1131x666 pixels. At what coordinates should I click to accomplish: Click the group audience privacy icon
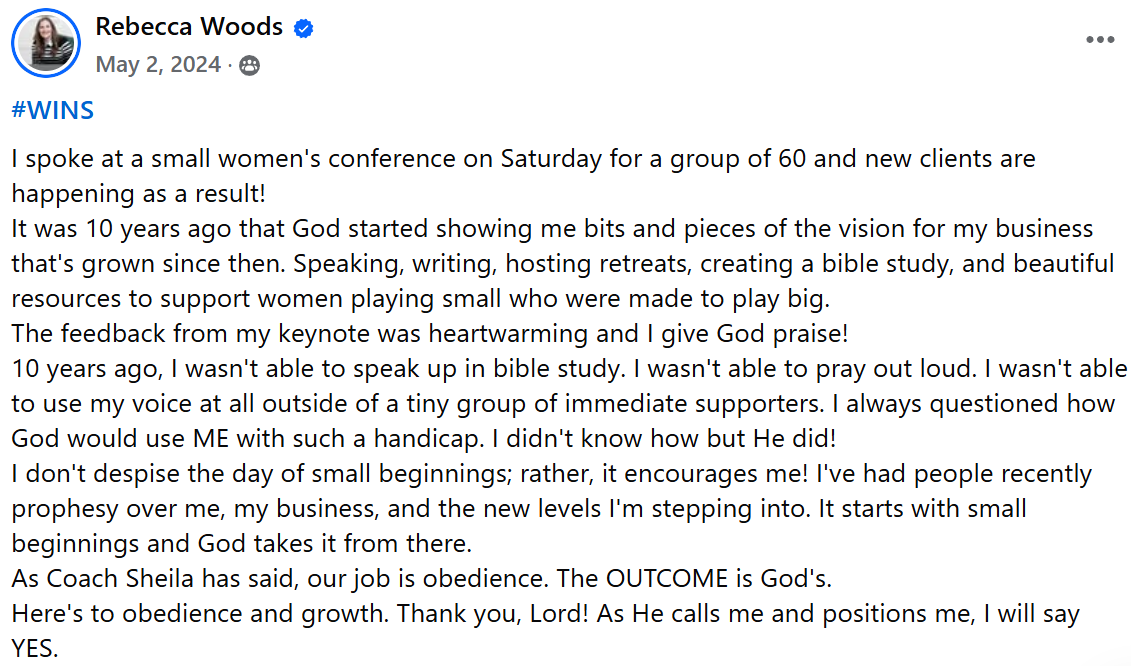click(x=250, y=66)
